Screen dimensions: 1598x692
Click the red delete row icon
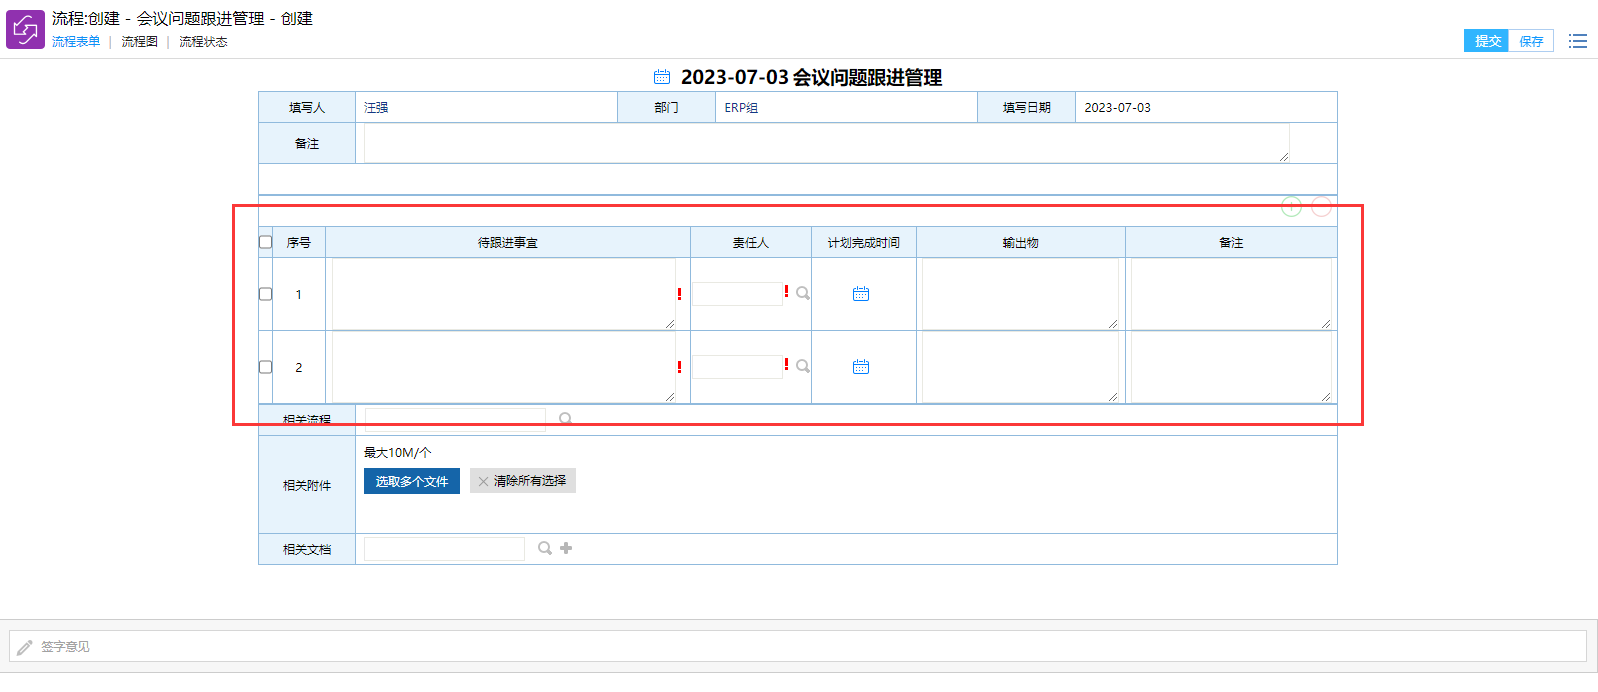(1321, 207)
